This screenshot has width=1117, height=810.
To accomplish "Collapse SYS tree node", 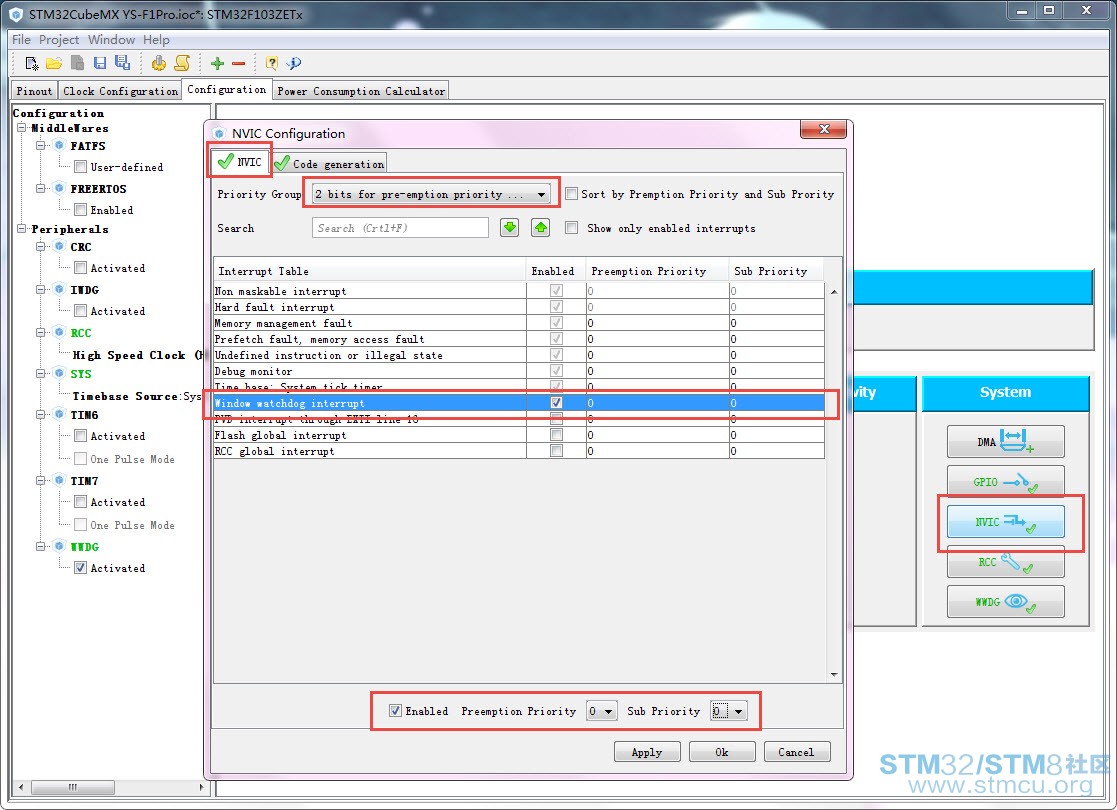I will point(41,373).
